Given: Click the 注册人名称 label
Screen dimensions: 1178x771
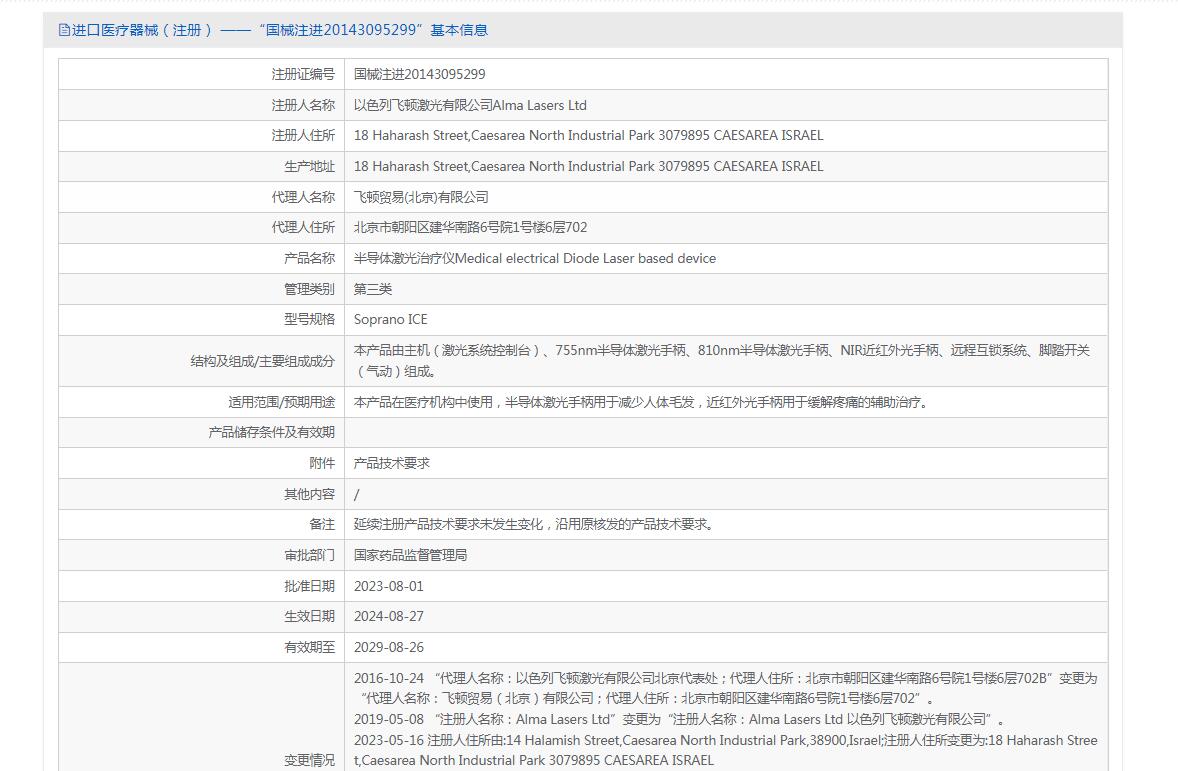Looking at the screenshot, I should point(303,105).
